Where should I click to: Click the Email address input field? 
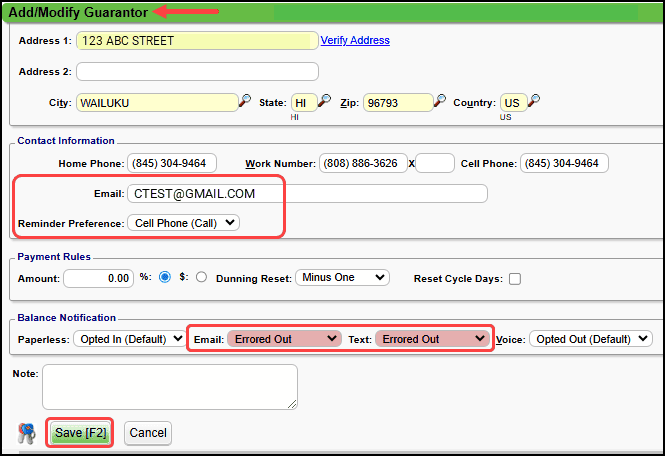(x=306, y=194)
